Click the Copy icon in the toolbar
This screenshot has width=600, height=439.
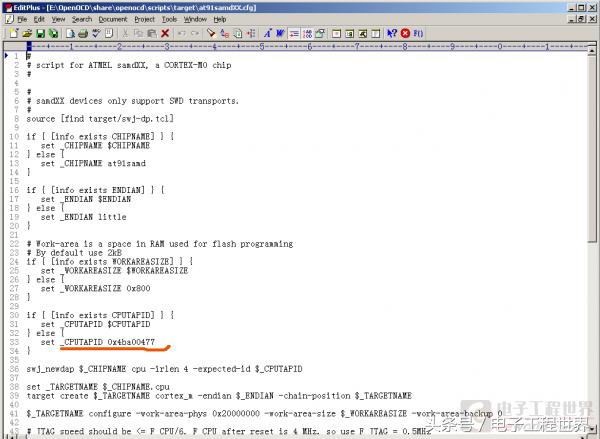click(138, 33)
